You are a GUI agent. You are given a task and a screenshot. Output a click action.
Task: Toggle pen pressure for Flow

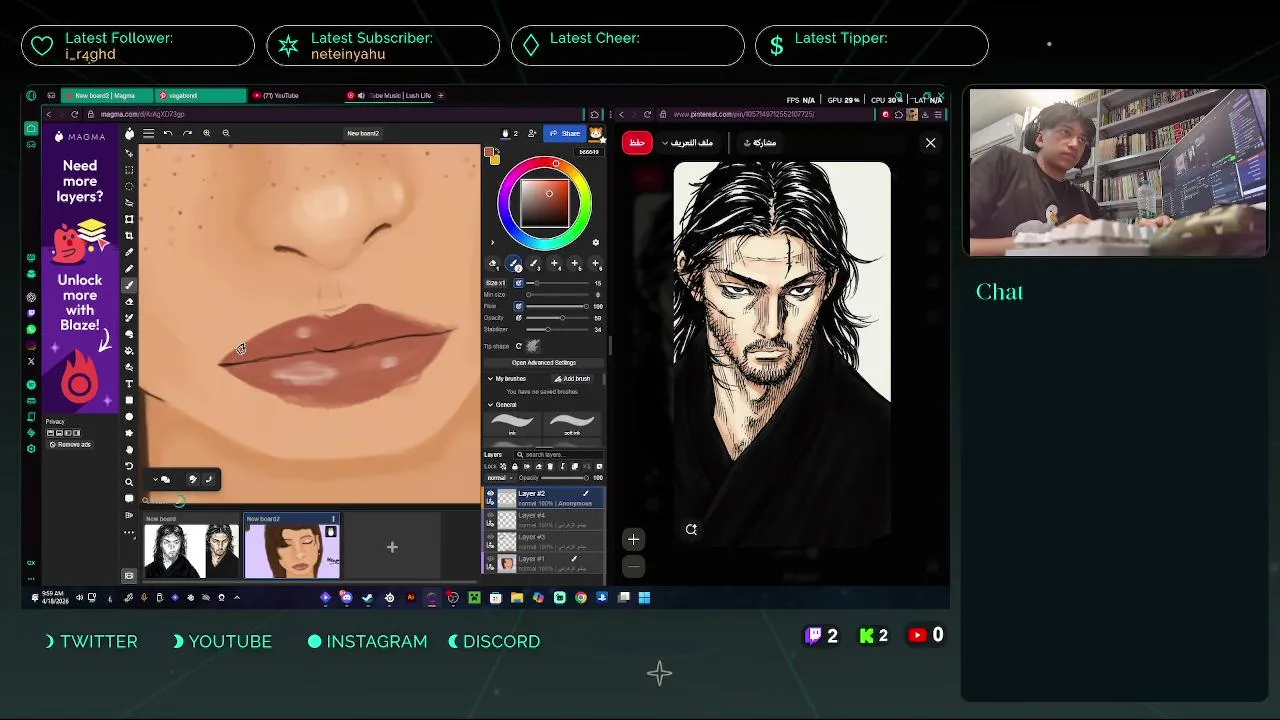pos(518,306)
